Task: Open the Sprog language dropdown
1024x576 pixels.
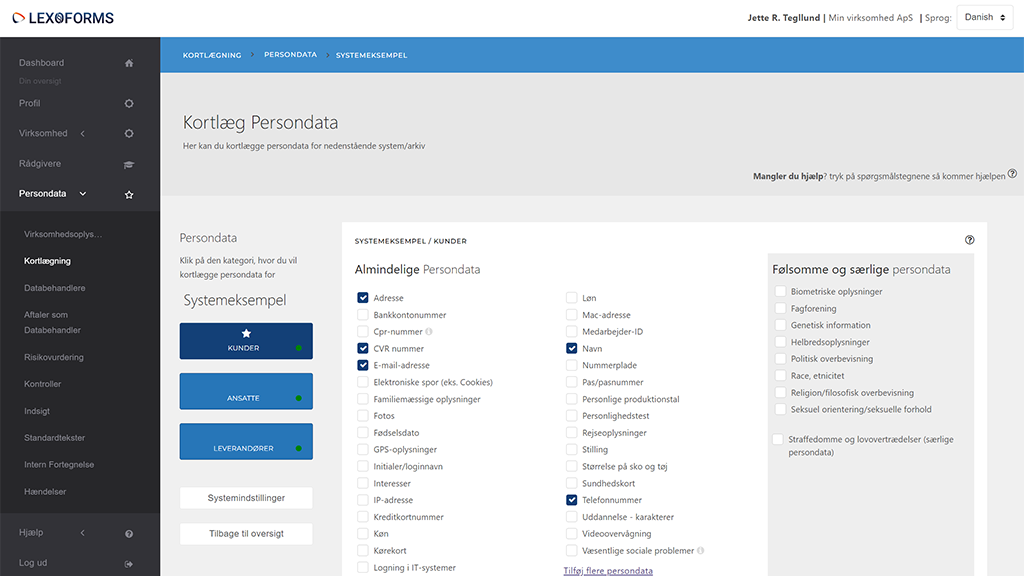Action: [x=983, y=16]
